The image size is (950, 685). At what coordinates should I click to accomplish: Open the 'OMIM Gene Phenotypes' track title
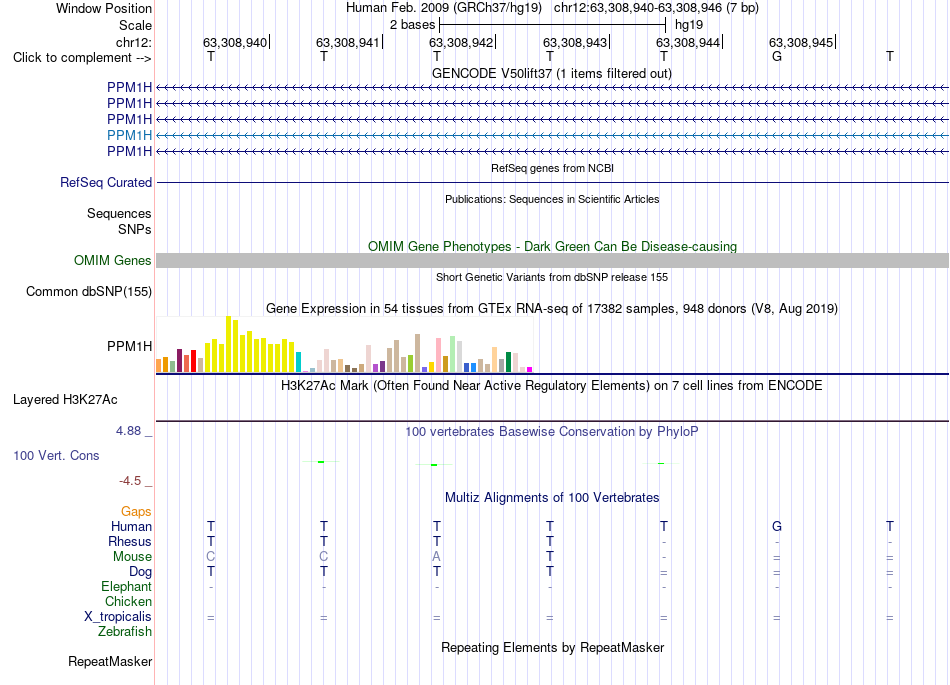pyautogui.click(x=552, y=247)
